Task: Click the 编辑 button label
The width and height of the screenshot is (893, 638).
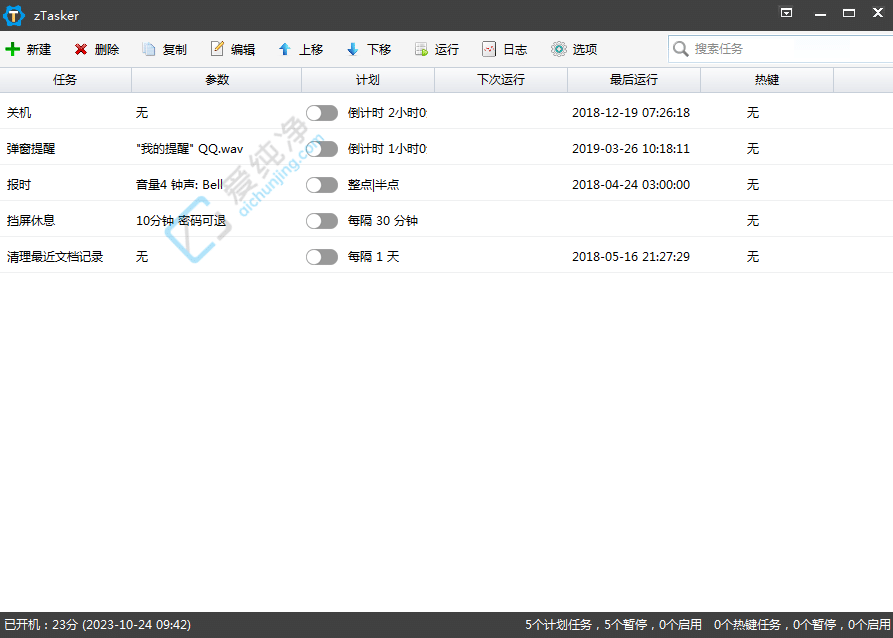Action: [243, 50]
